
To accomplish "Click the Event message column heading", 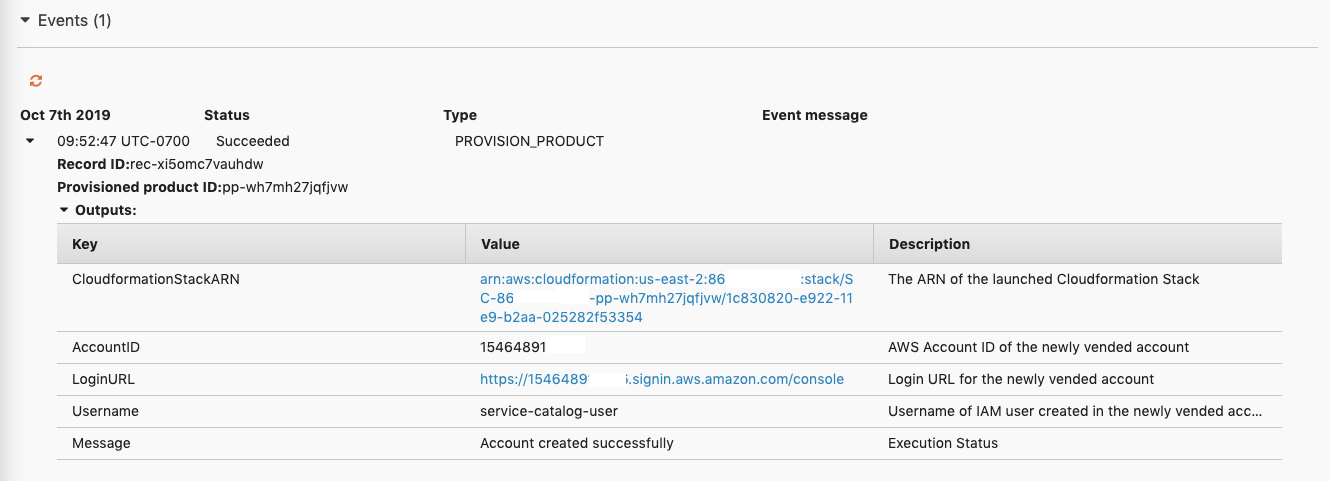I will [815, 115].
